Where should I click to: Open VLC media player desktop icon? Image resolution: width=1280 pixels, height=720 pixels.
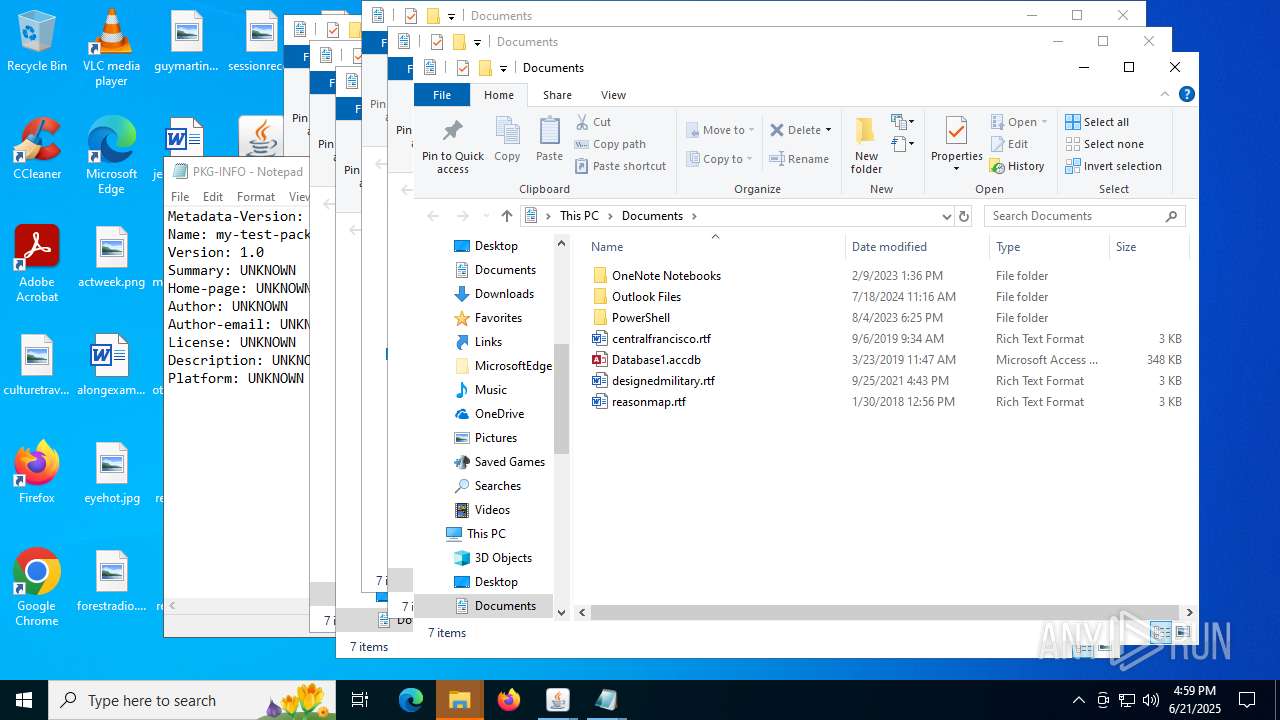coord(111,48)
